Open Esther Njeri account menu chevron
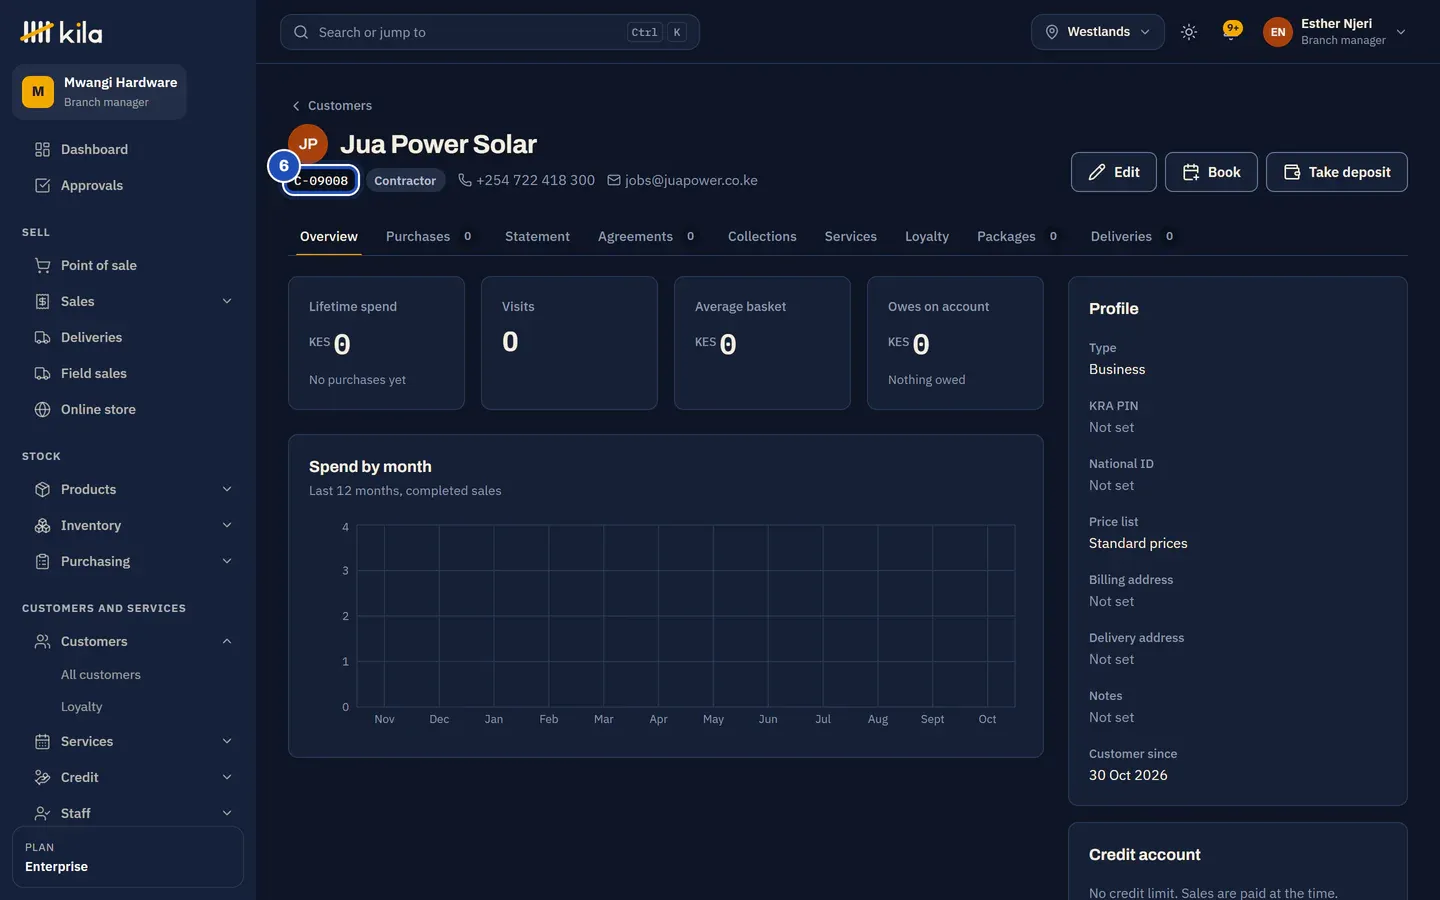This screenshot has height=900, width=1440. (1401, 32)
